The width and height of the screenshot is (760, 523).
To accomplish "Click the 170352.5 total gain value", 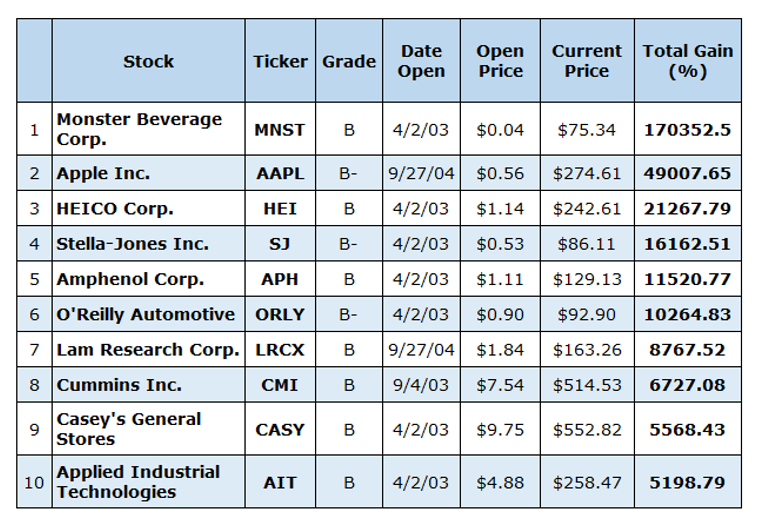I will (687, 129).
